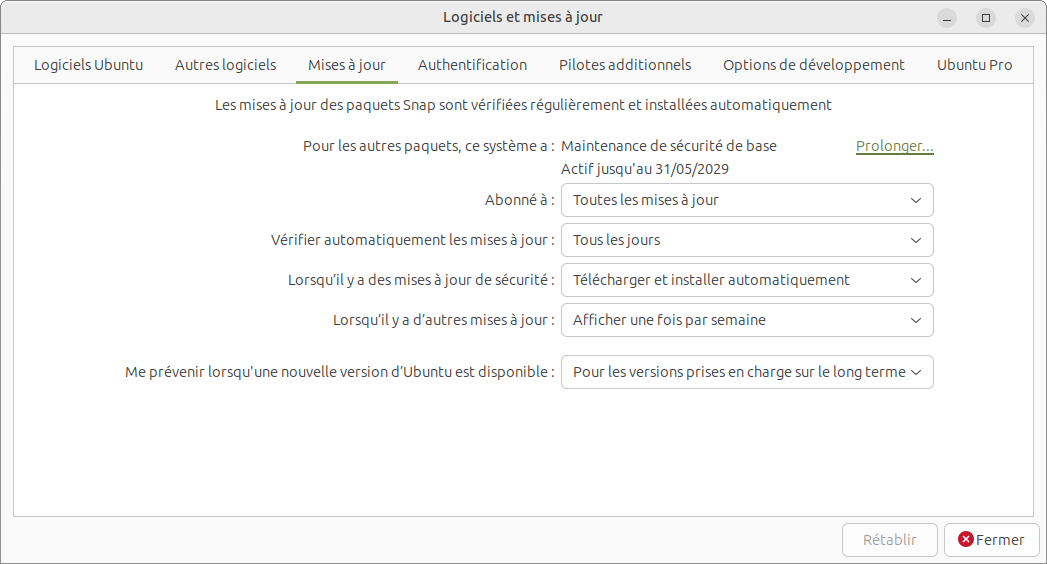The width and height of the screenshot is (1047, 564).
Task: Click the Maintenance de sécurité de base text
Action: point(668,146)
